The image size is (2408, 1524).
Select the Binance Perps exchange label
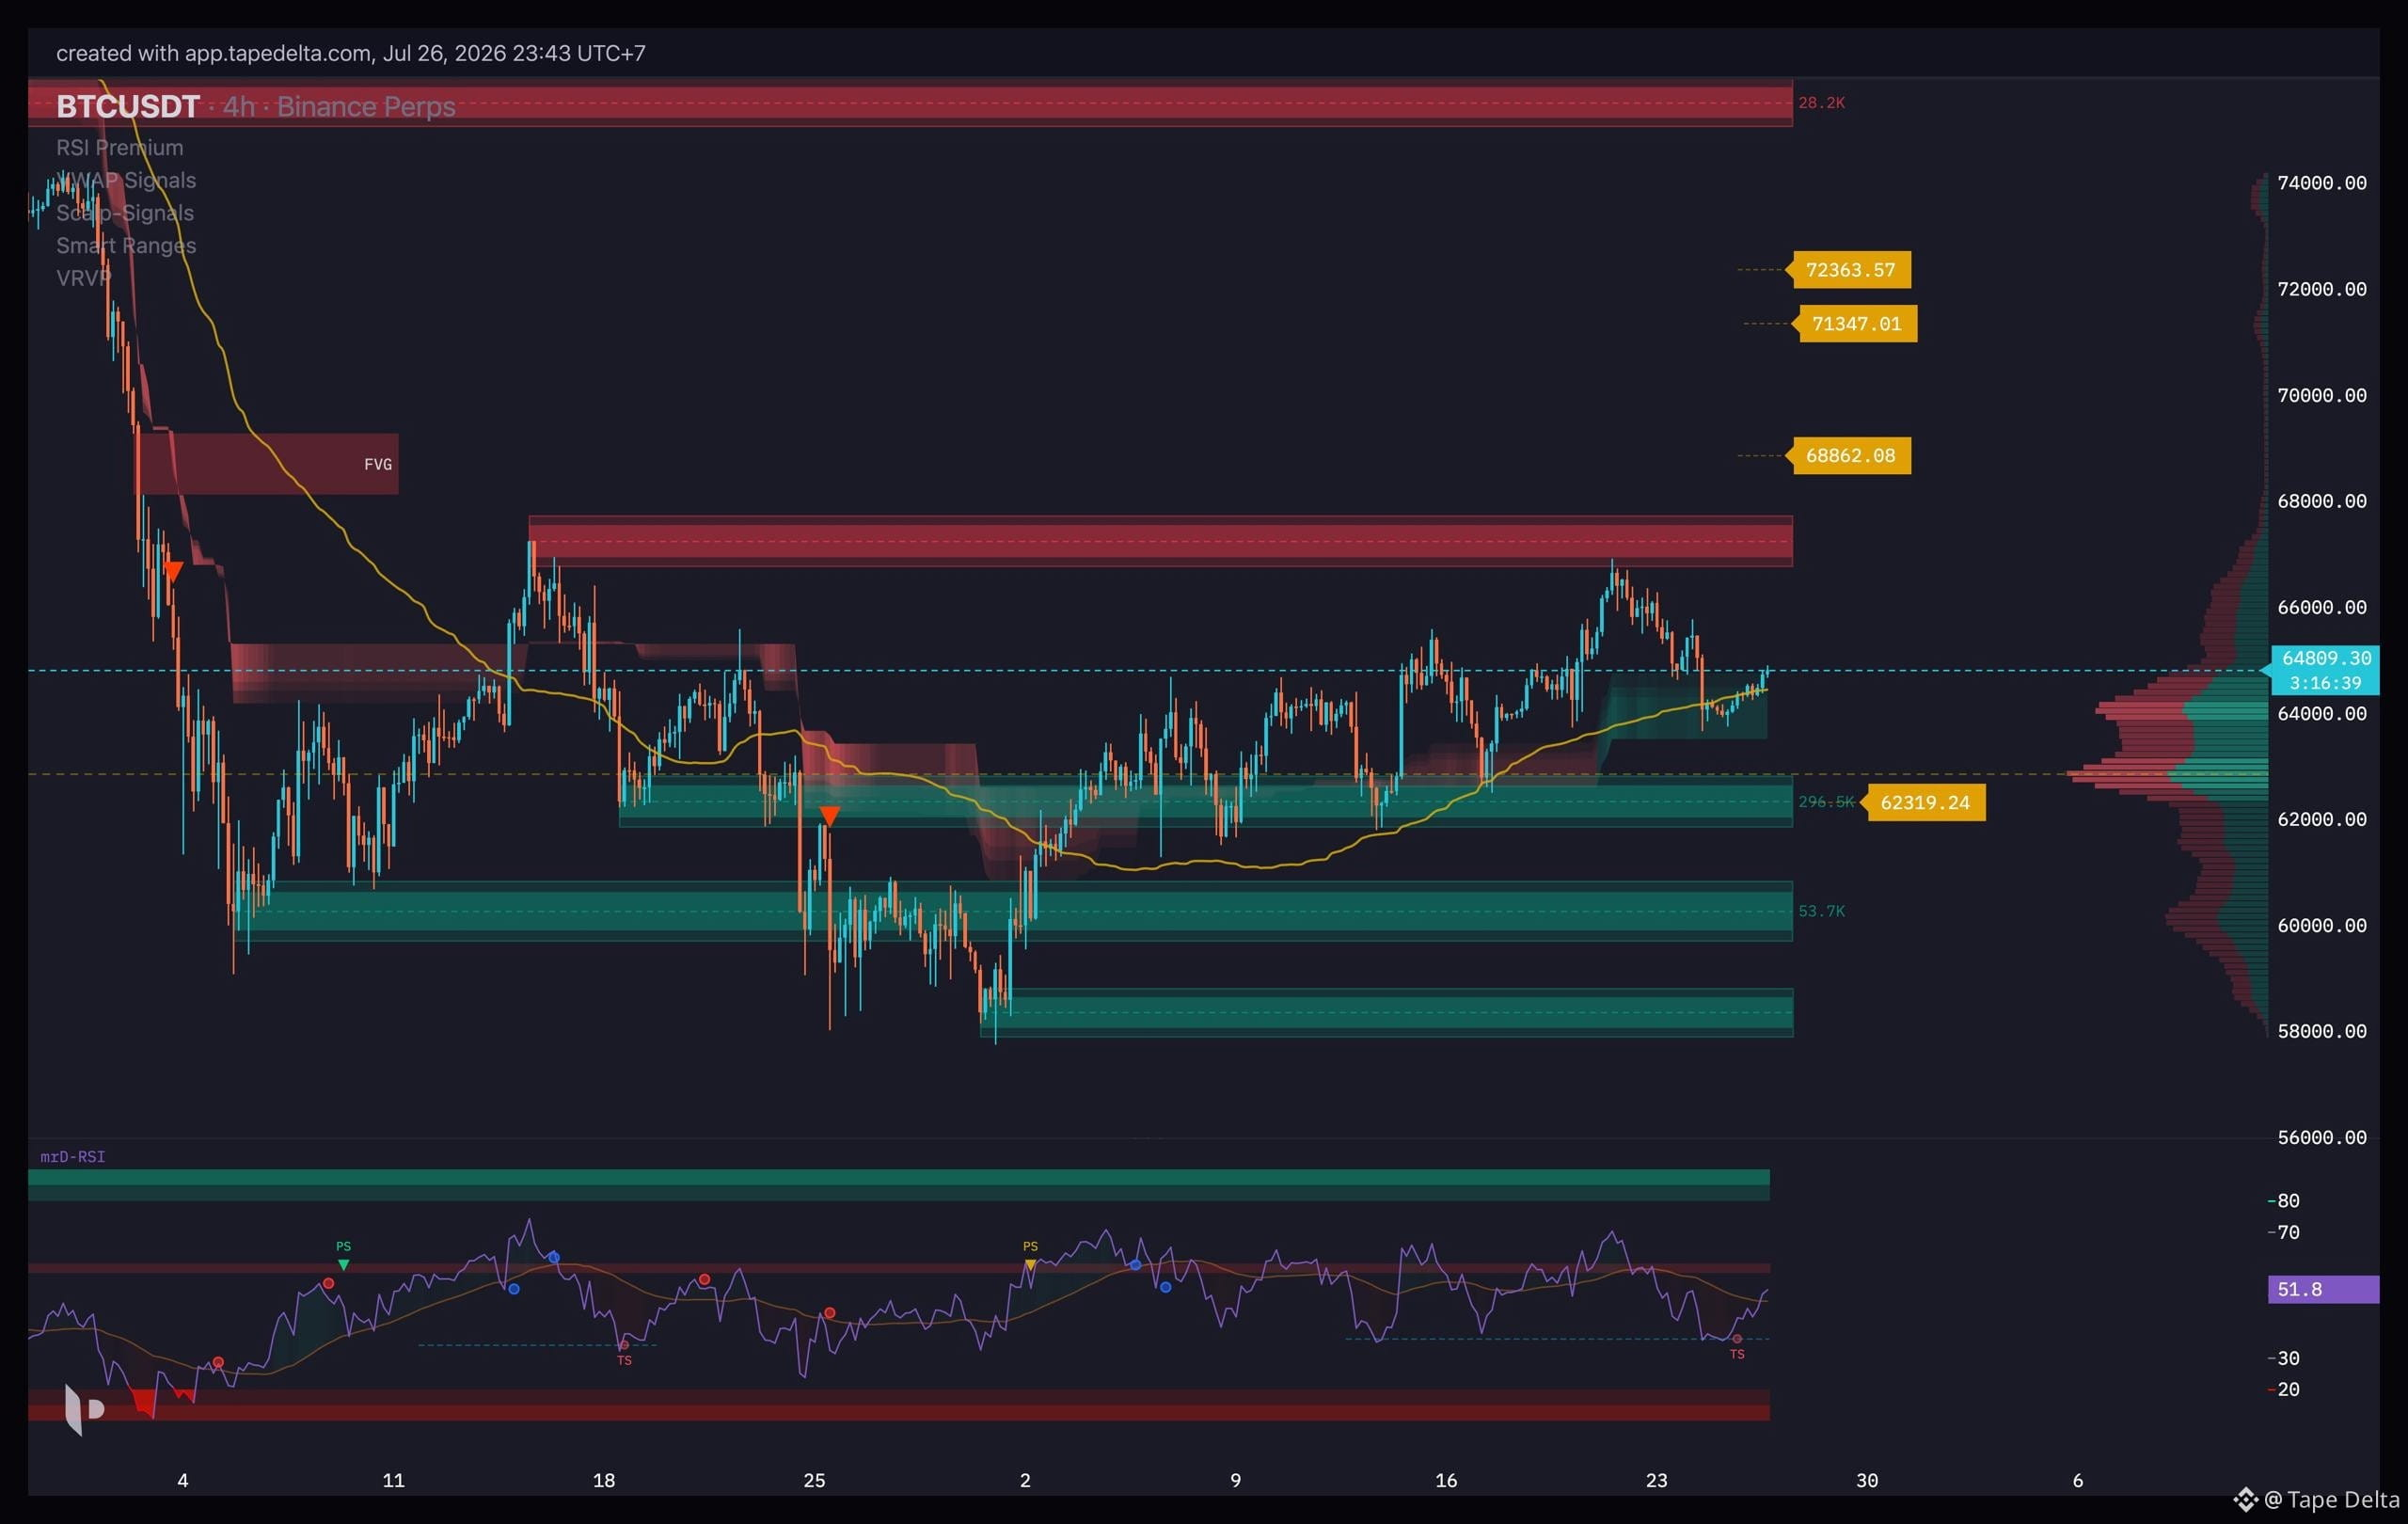pyautogui.click(x=366, y=106)
